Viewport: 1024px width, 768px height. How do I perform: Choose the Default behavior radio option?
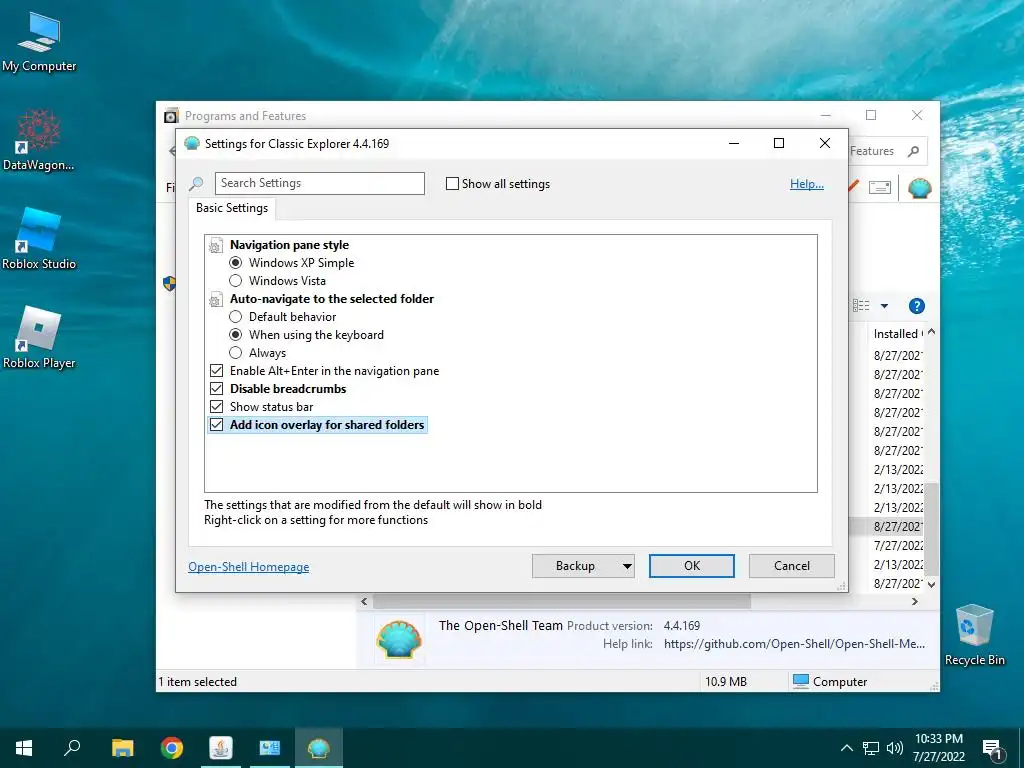(236, 317)
